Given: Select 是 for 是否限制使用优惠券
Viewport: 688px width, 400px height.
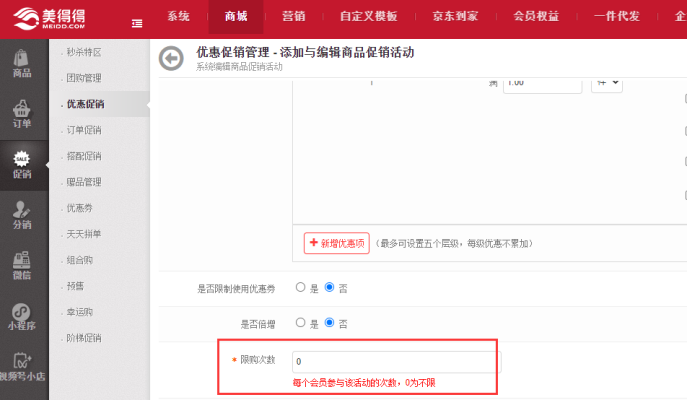Looking at the screenshot, I should (x=300, y=287).
